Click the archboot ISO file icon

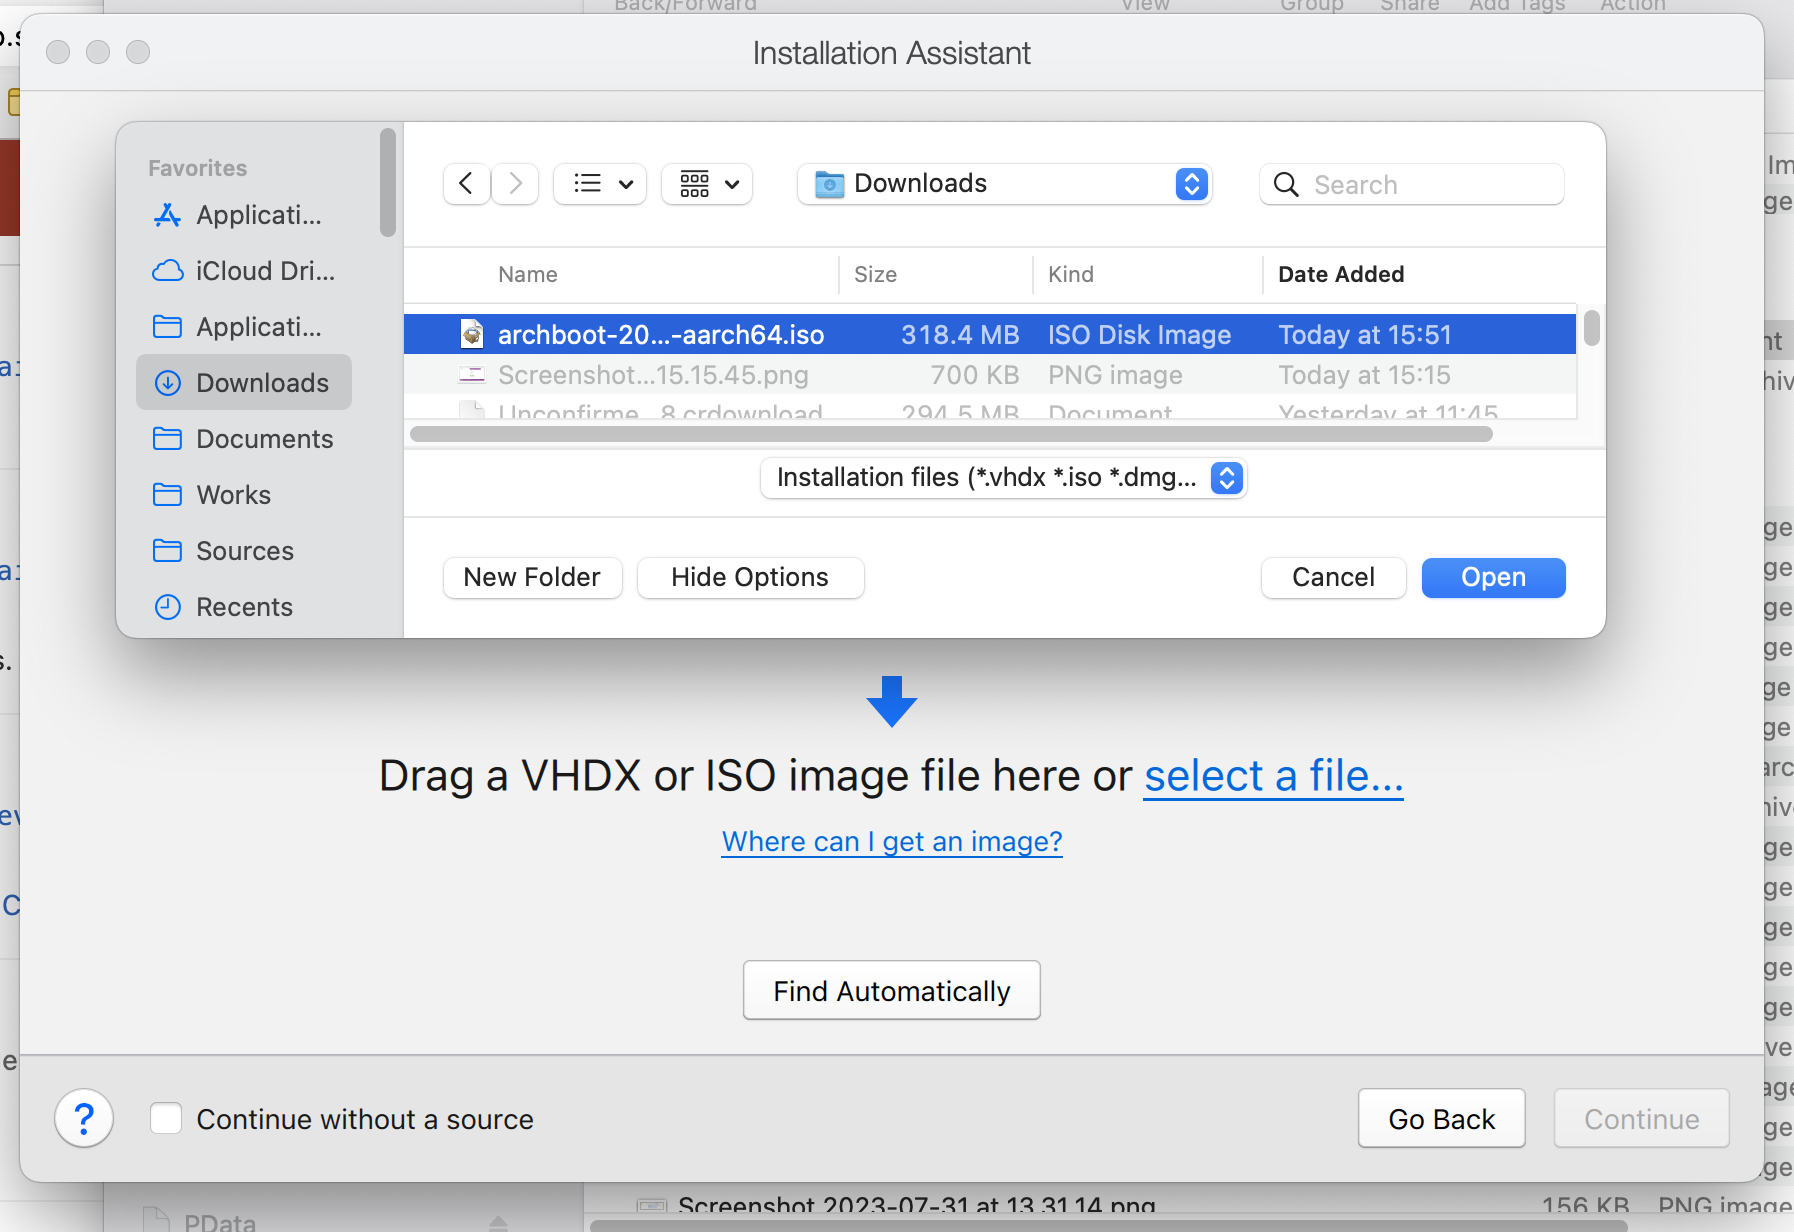[x=472, y=334]
